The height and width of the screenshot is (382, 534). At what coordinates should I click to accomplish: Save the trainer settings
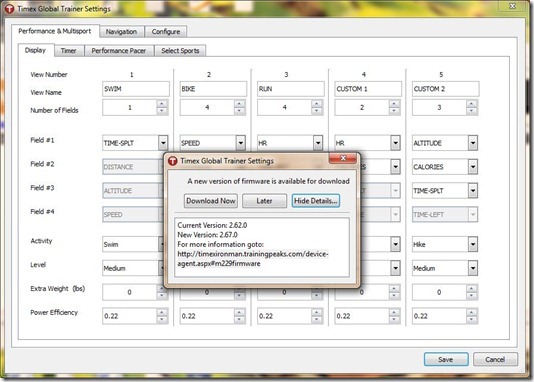(x=446, y=359)
